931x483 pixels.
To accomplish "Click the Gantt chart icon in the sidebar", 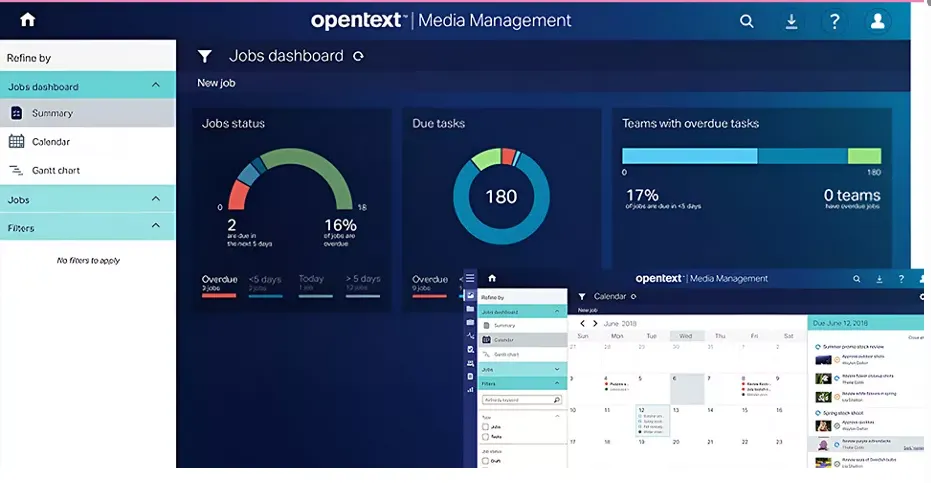I will pos(17,170).
